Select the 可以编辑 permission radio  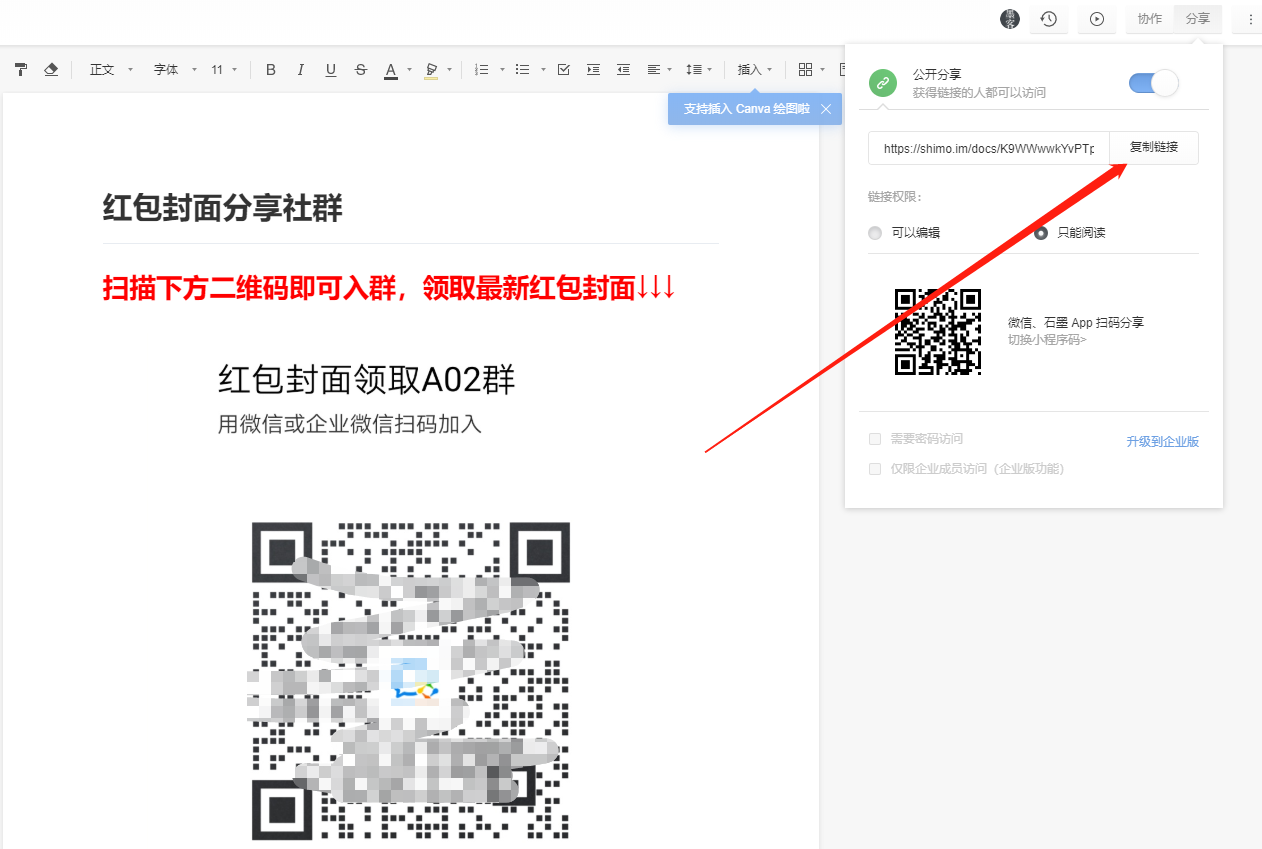(x=875, y=233)
